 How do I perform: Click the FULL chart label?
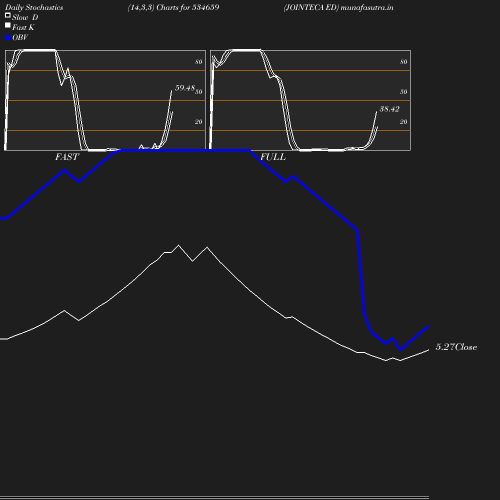coord(273,157)
